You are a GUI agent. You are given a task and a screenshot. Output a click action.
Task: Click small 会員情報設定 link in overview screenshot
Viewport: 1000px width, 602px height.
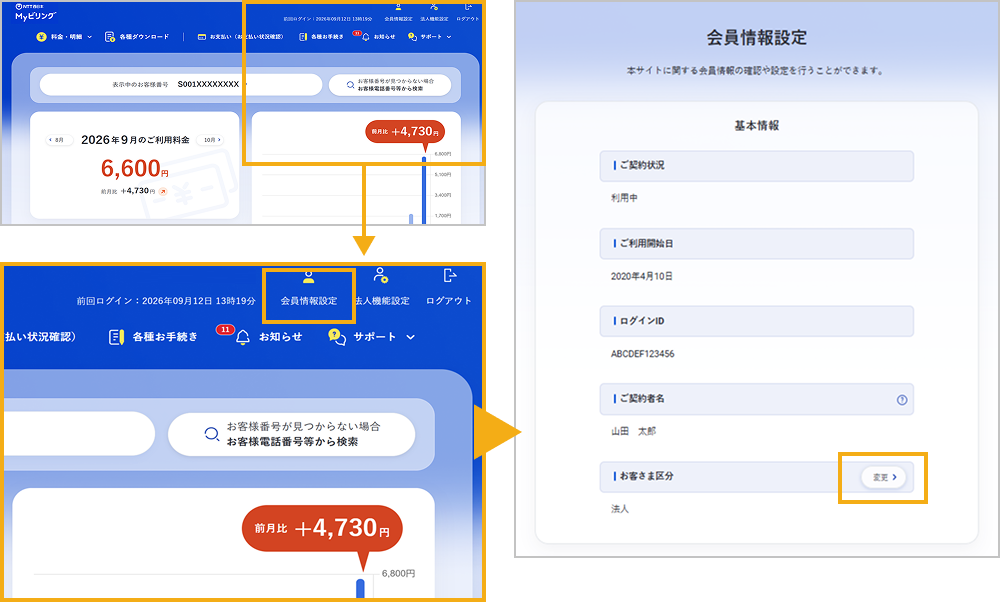(398, 18)
